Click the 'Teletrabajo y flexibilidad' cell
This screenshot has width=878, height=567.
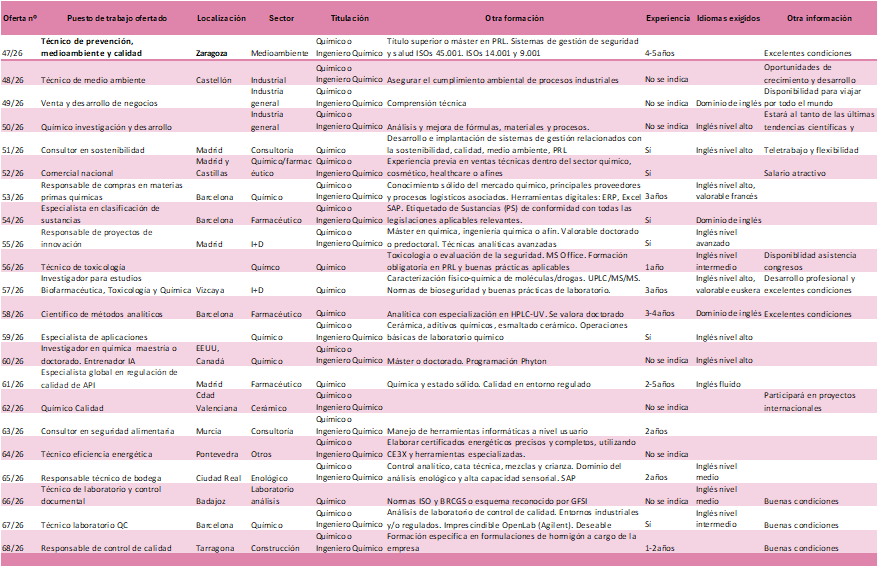pyautogui.click(x=810, y=150)
